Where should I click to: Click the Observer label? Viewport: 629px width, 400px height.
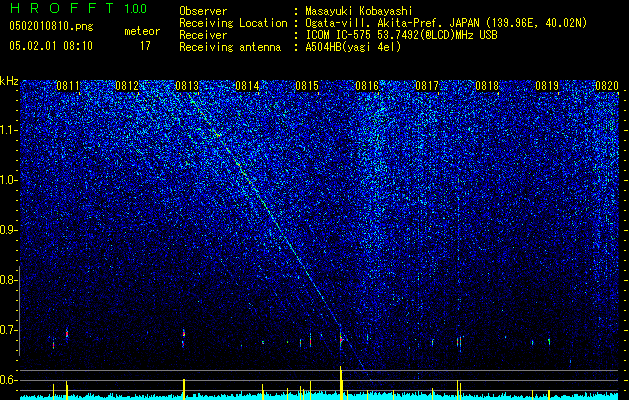pos(203,11)
